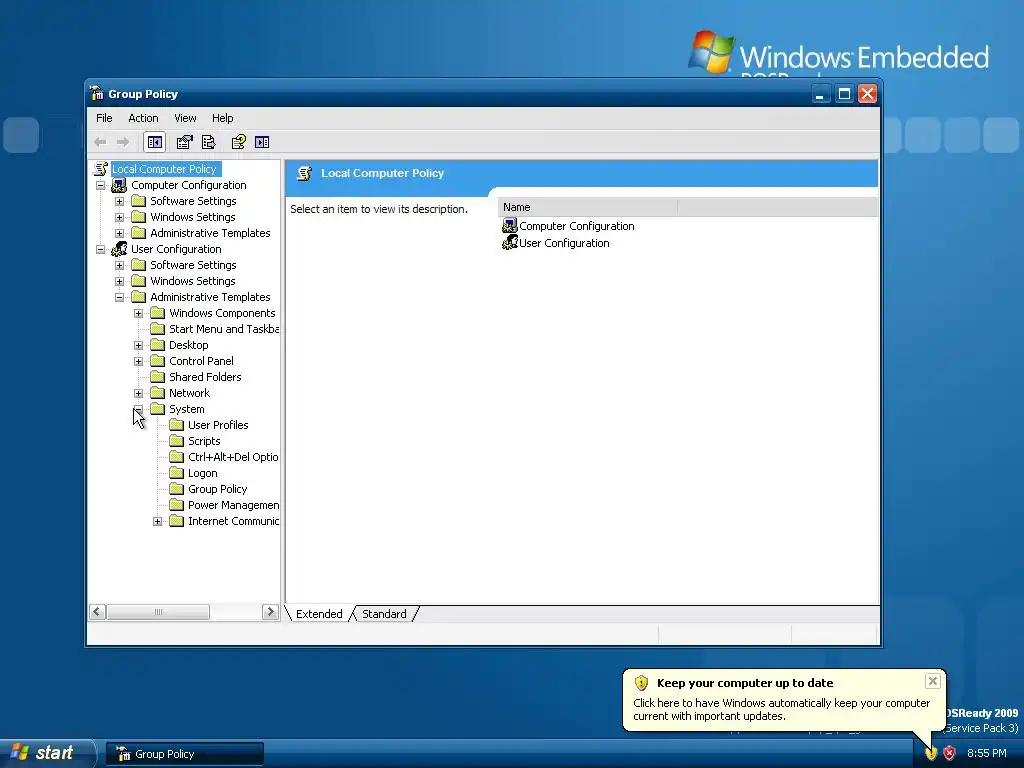This screenshot has width=1024, height=768.
Task: Click the red security alert tray icon
Action: tap(949, 753)
